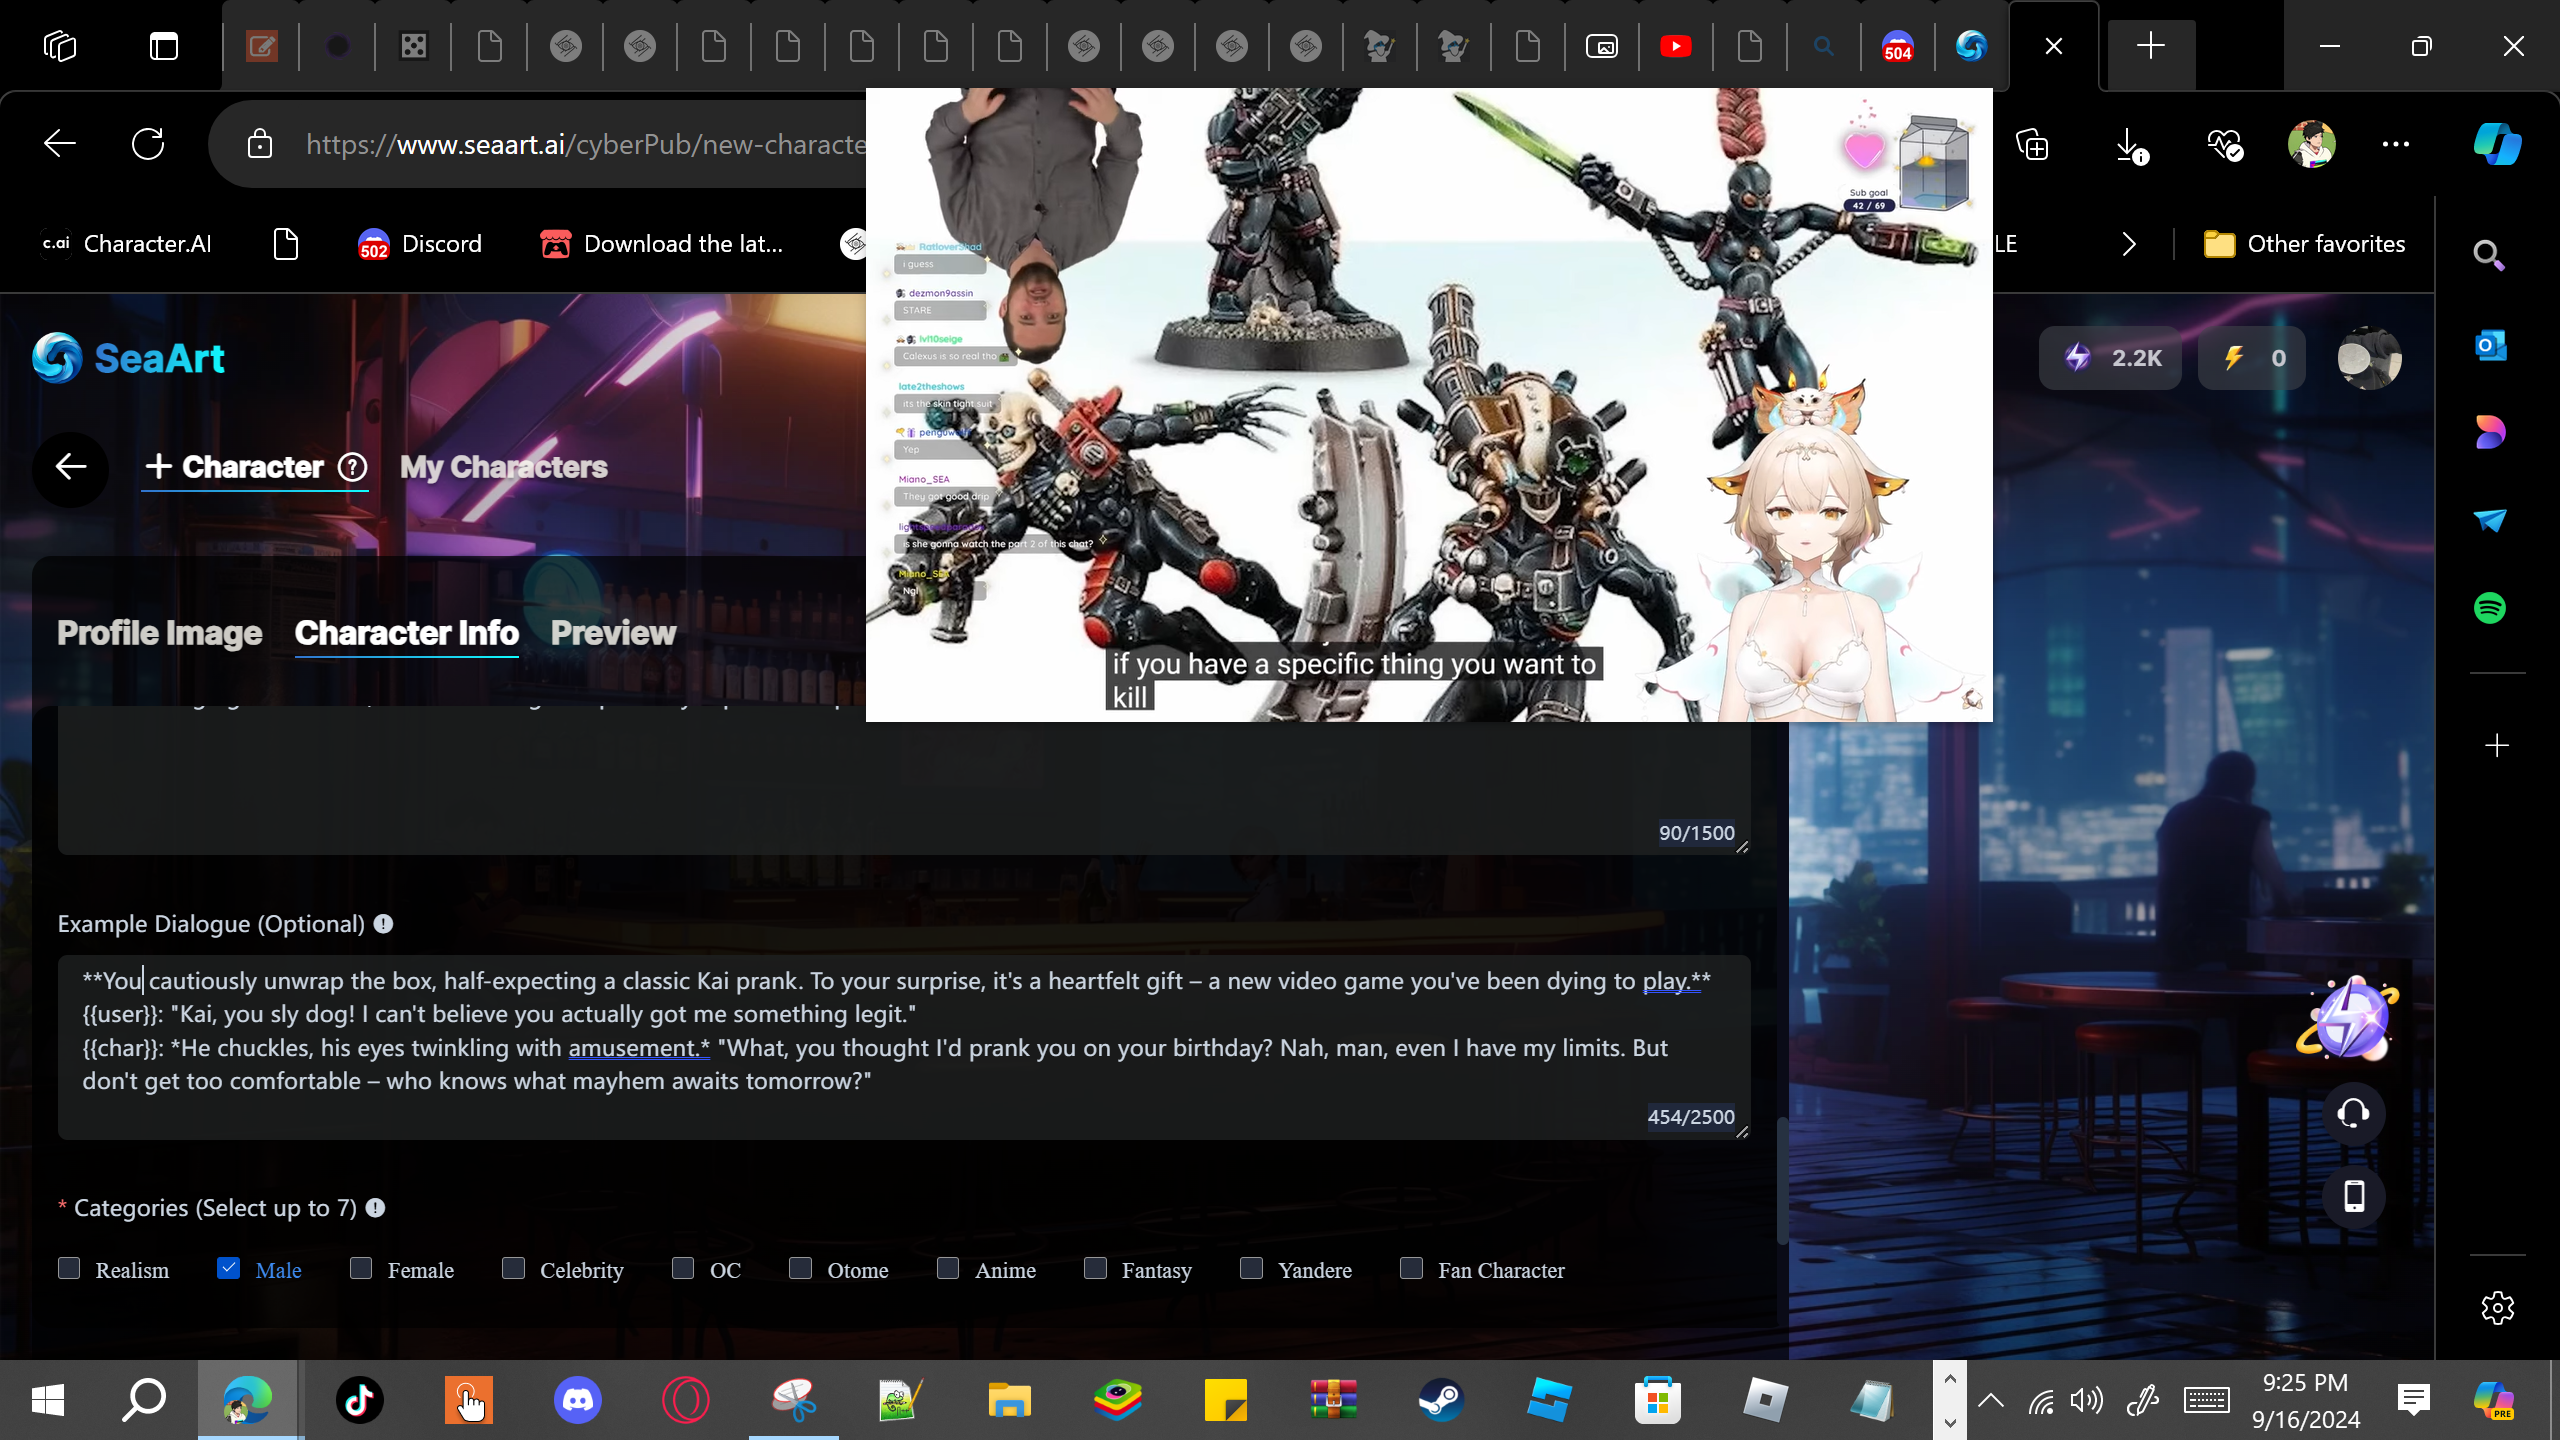Open the tab actions menu
2560x1440 pixels.
(164, 46)
